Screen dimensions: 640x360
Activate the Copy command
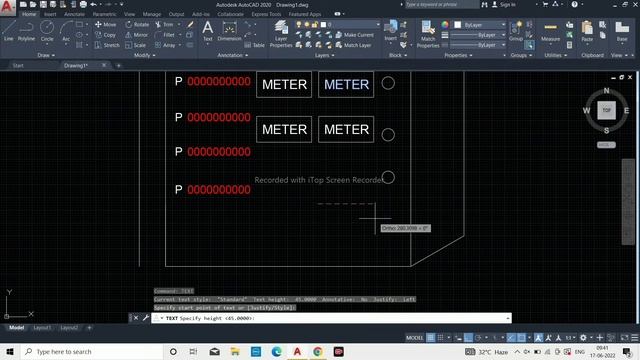click(x=105, y=35)
